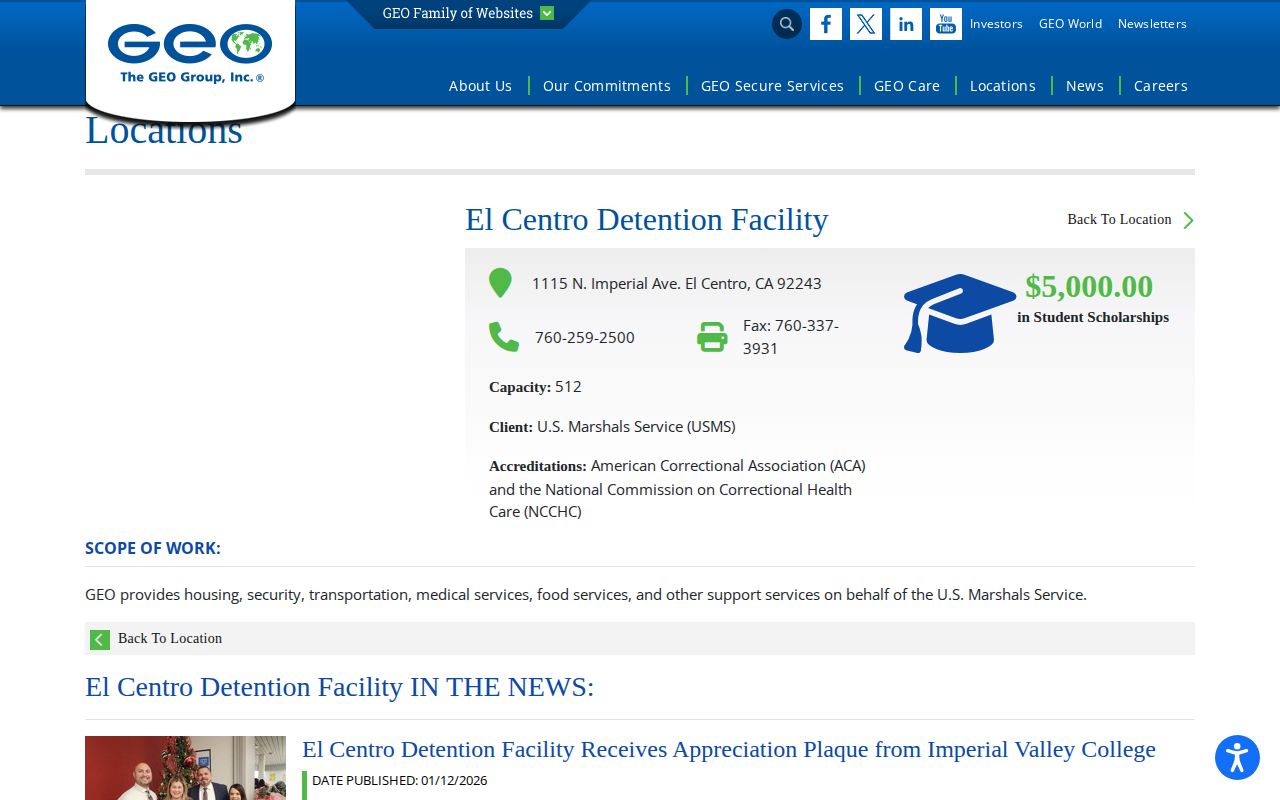The width and height of the screenshot is (1280, 800).
Task: Open the accessibility widget button
Action: pos(1237,757)
